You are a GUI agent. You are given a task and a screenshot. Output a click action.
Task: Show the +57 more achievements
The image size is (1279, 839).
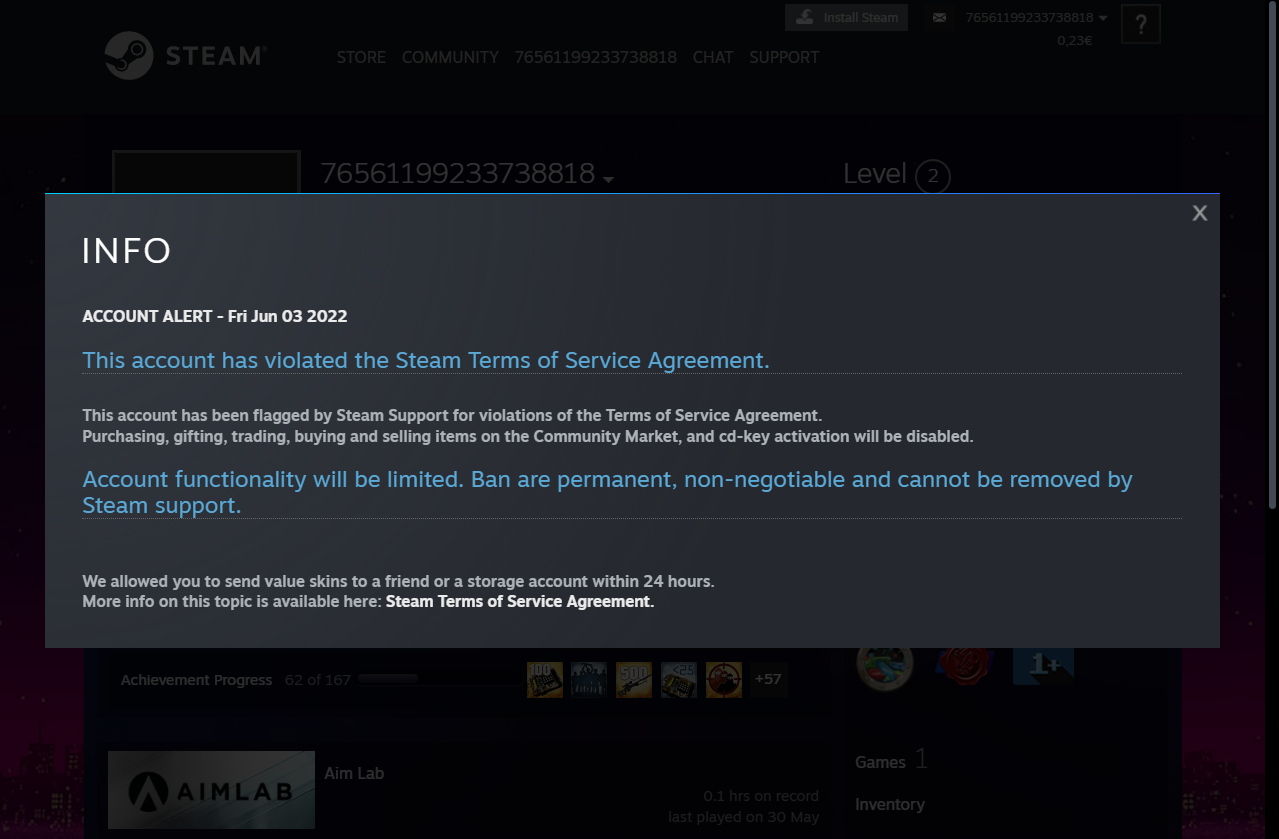click(768, 679)
